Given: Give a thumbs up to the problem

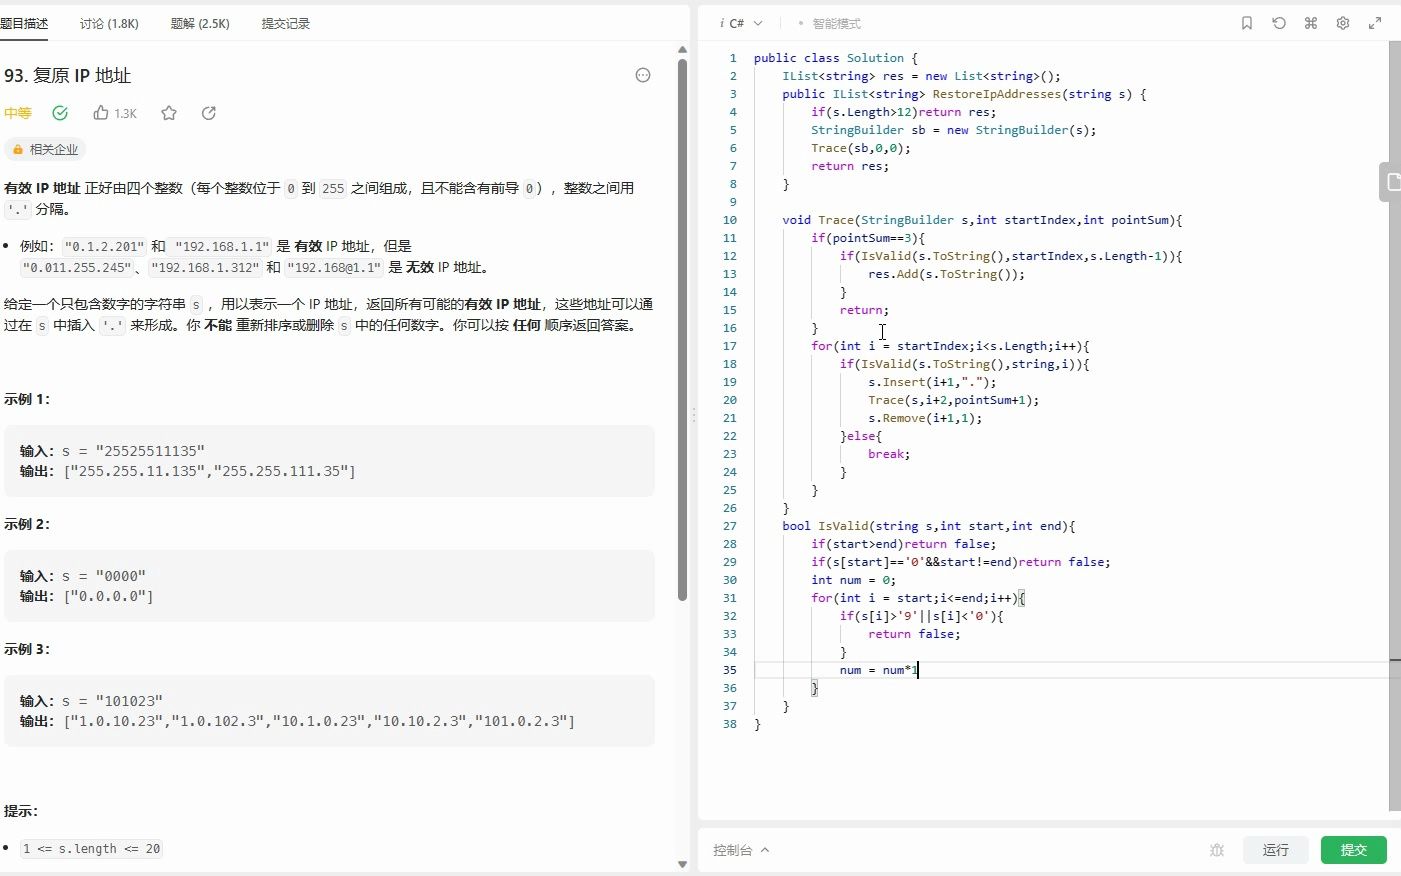Looking at the screenshot, I should 103,113.
